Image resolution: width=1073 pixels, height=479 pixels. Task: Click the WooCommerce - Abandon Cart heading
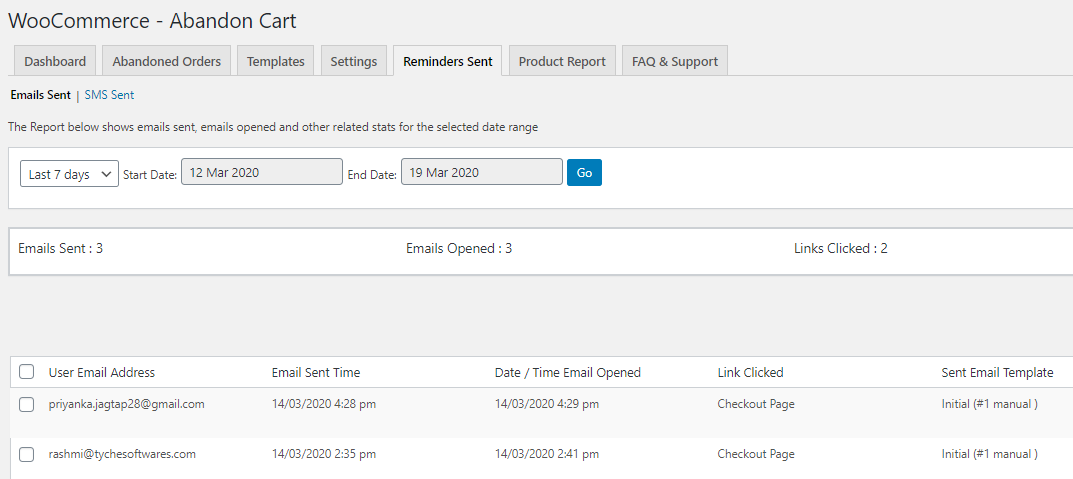coord(152,21)
